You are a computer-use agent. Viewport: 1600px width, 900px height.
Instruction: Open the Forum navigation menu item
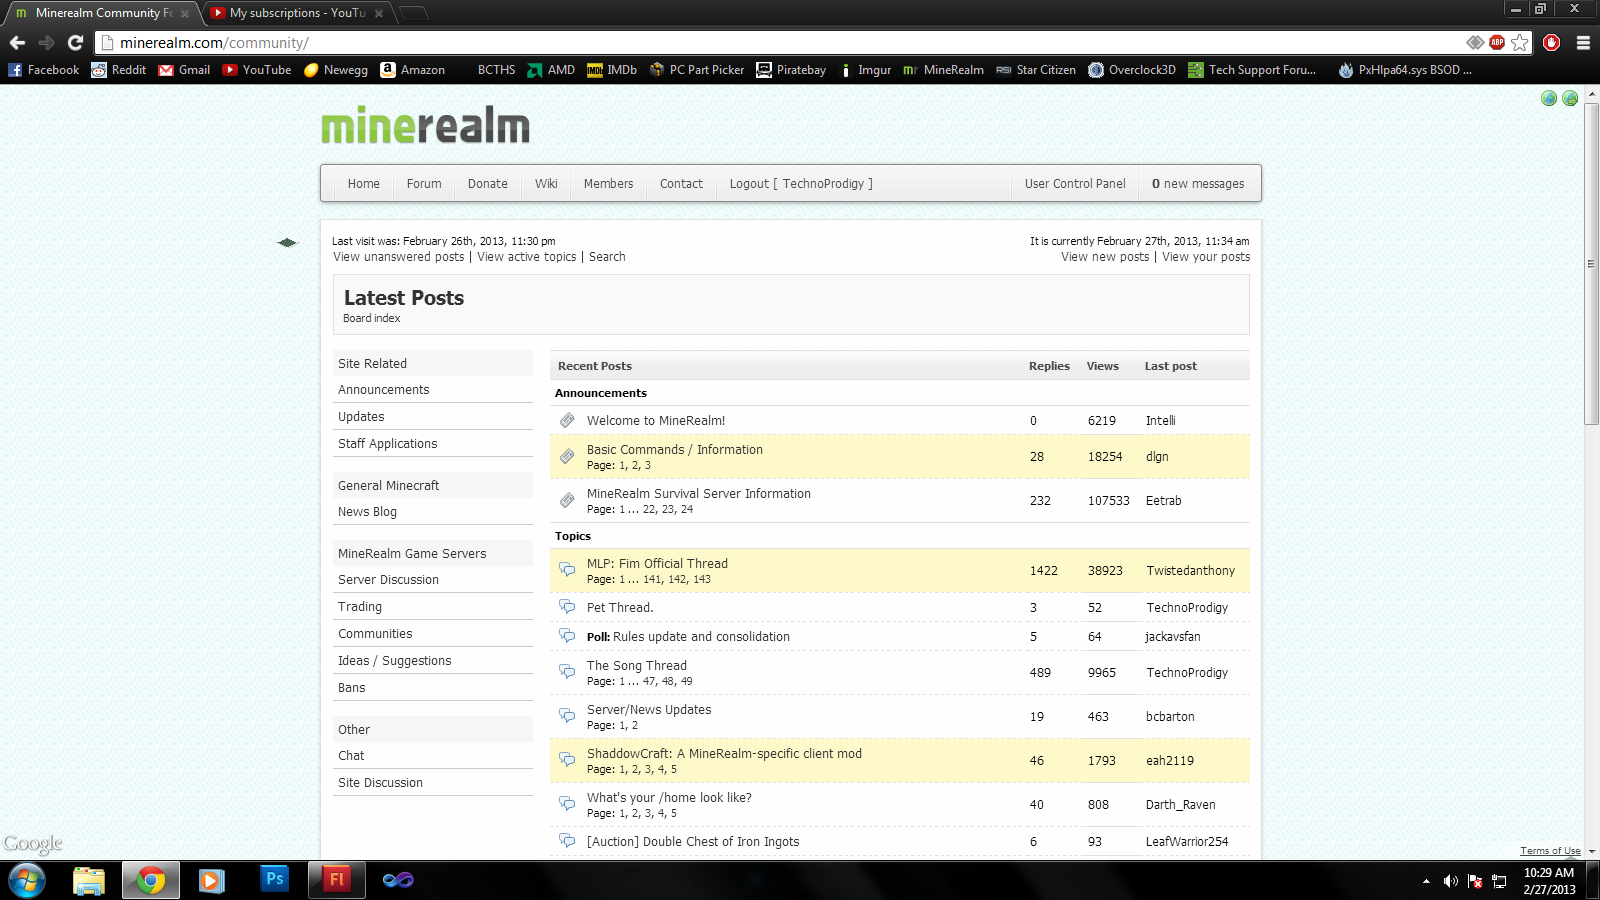(x=424, y=184)
